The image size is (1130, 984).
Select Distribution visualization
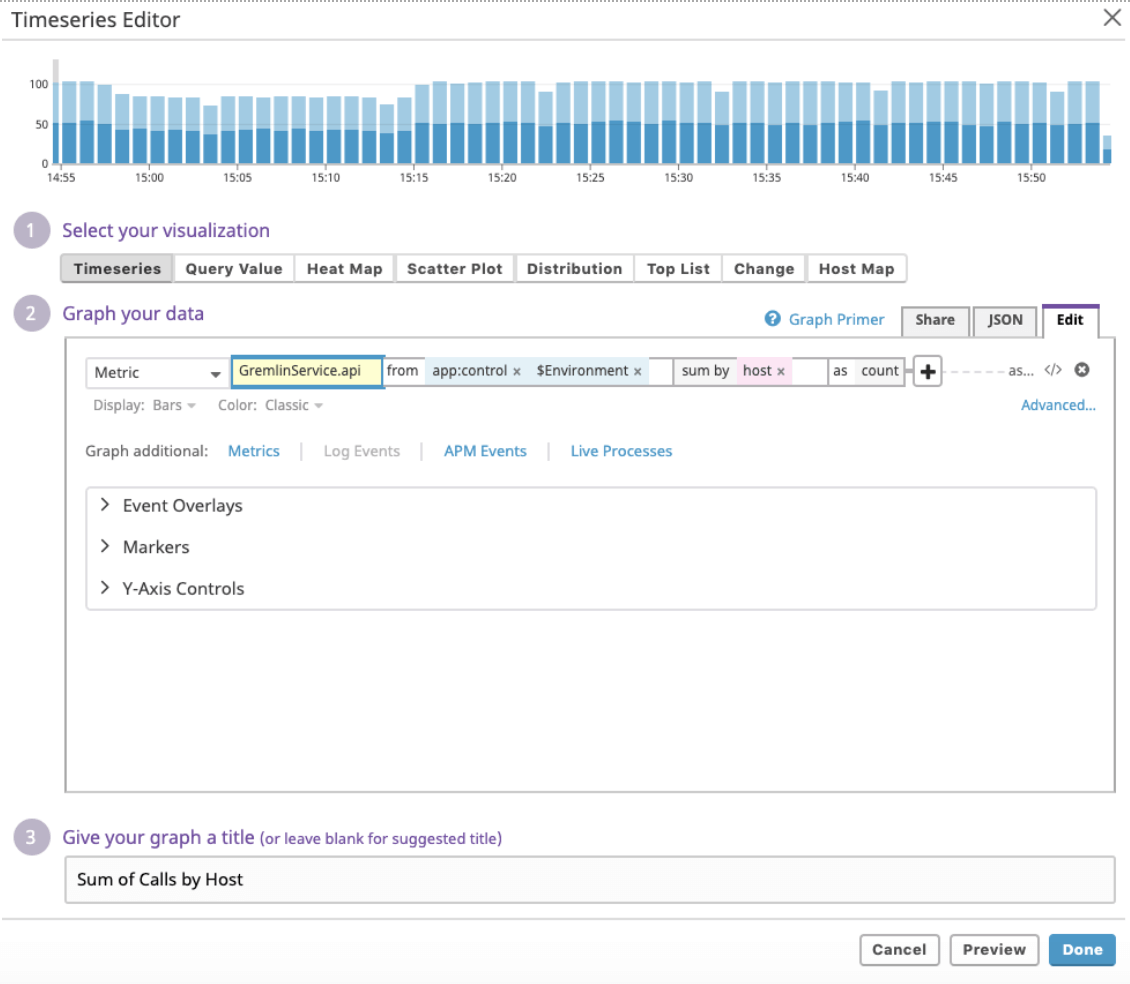574,269
